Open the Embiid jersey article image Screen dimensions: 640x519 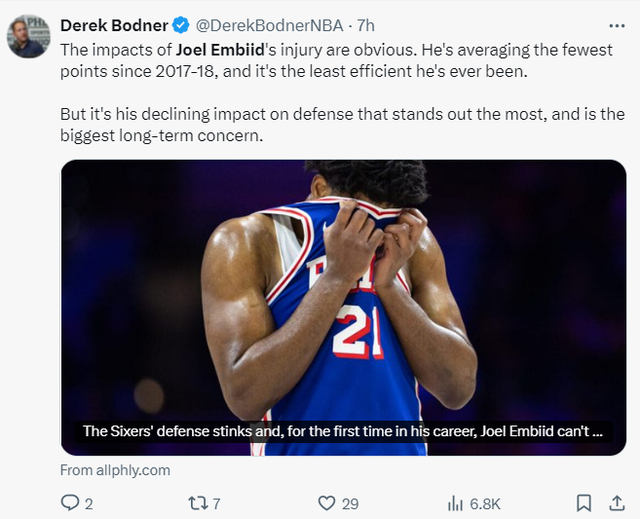tap(342, 290)
